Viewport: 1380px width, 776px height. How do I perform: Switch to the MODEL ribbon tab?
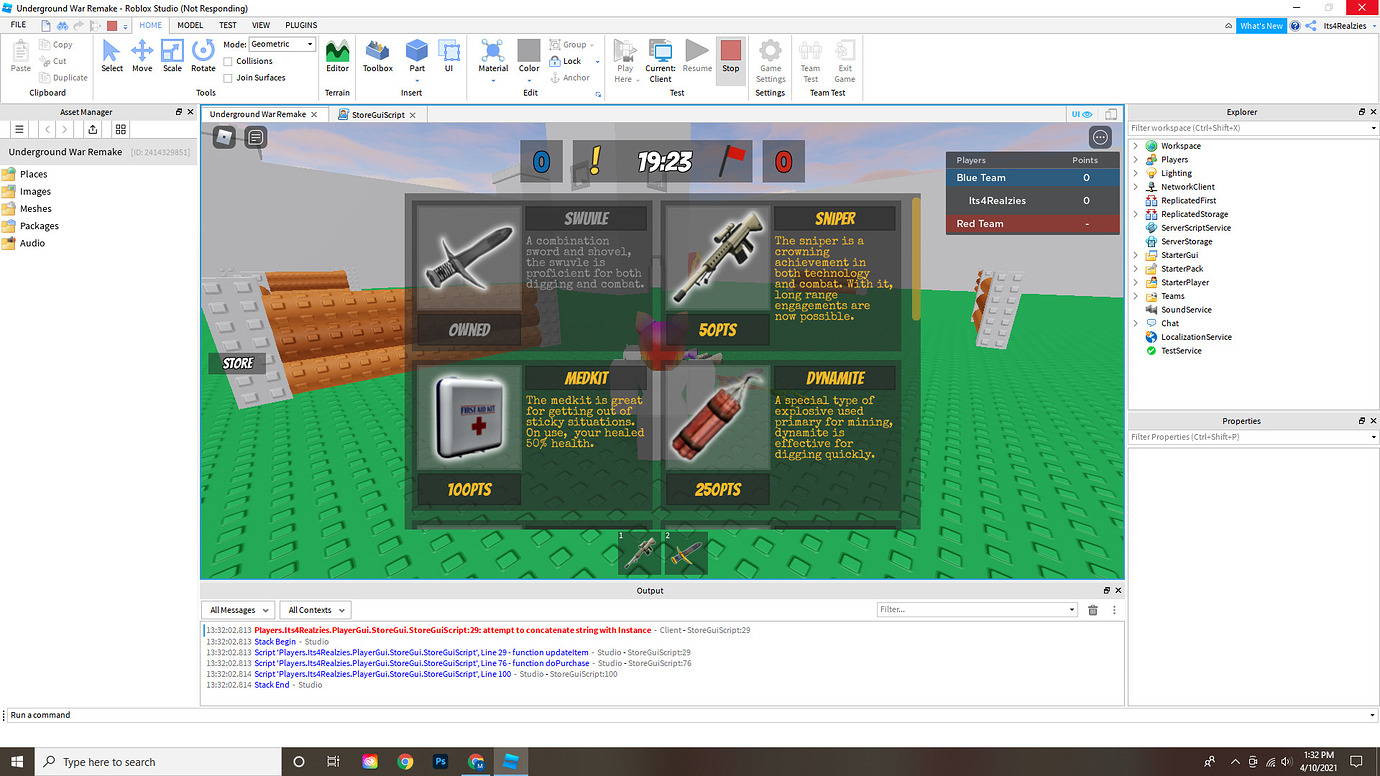190,25
